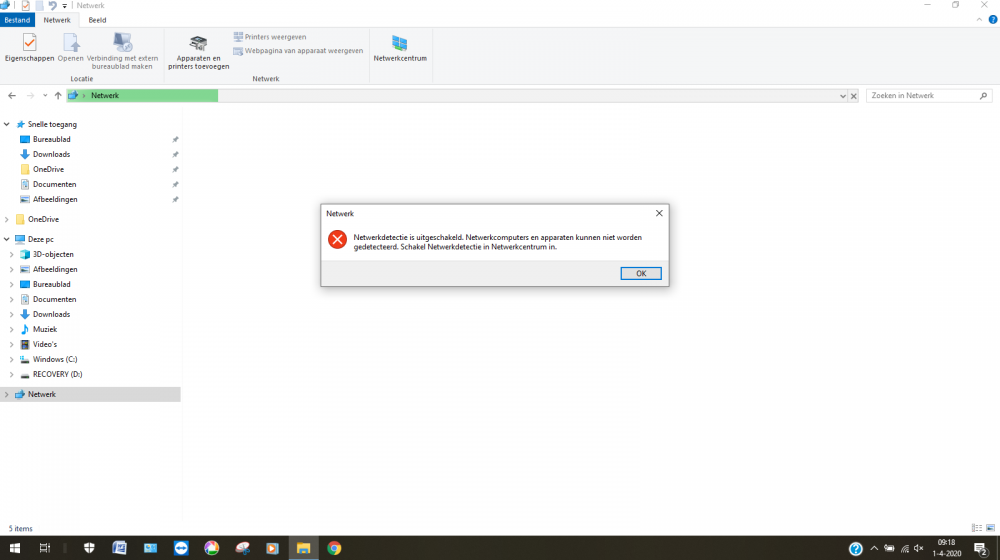The height and width of the screenshot is (560, 1000).
Task: Open the Windows Start menu
Action: pyautogui.click(x=15, y=548)
